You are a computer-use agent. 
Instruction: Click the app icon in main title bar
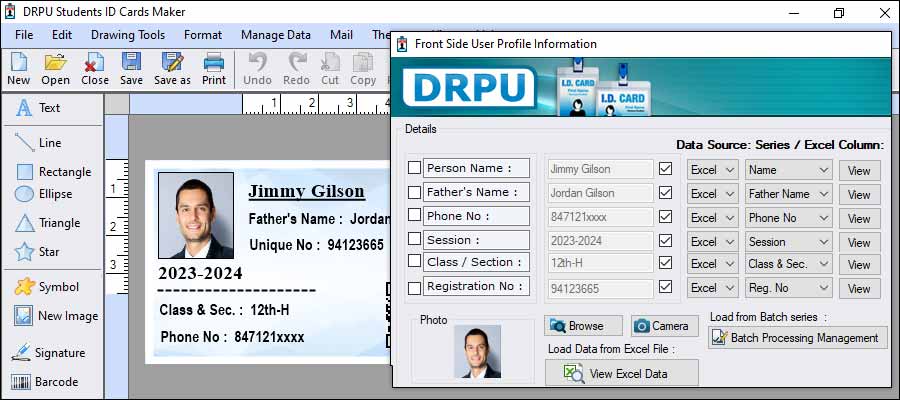click(x=10, y=12)
